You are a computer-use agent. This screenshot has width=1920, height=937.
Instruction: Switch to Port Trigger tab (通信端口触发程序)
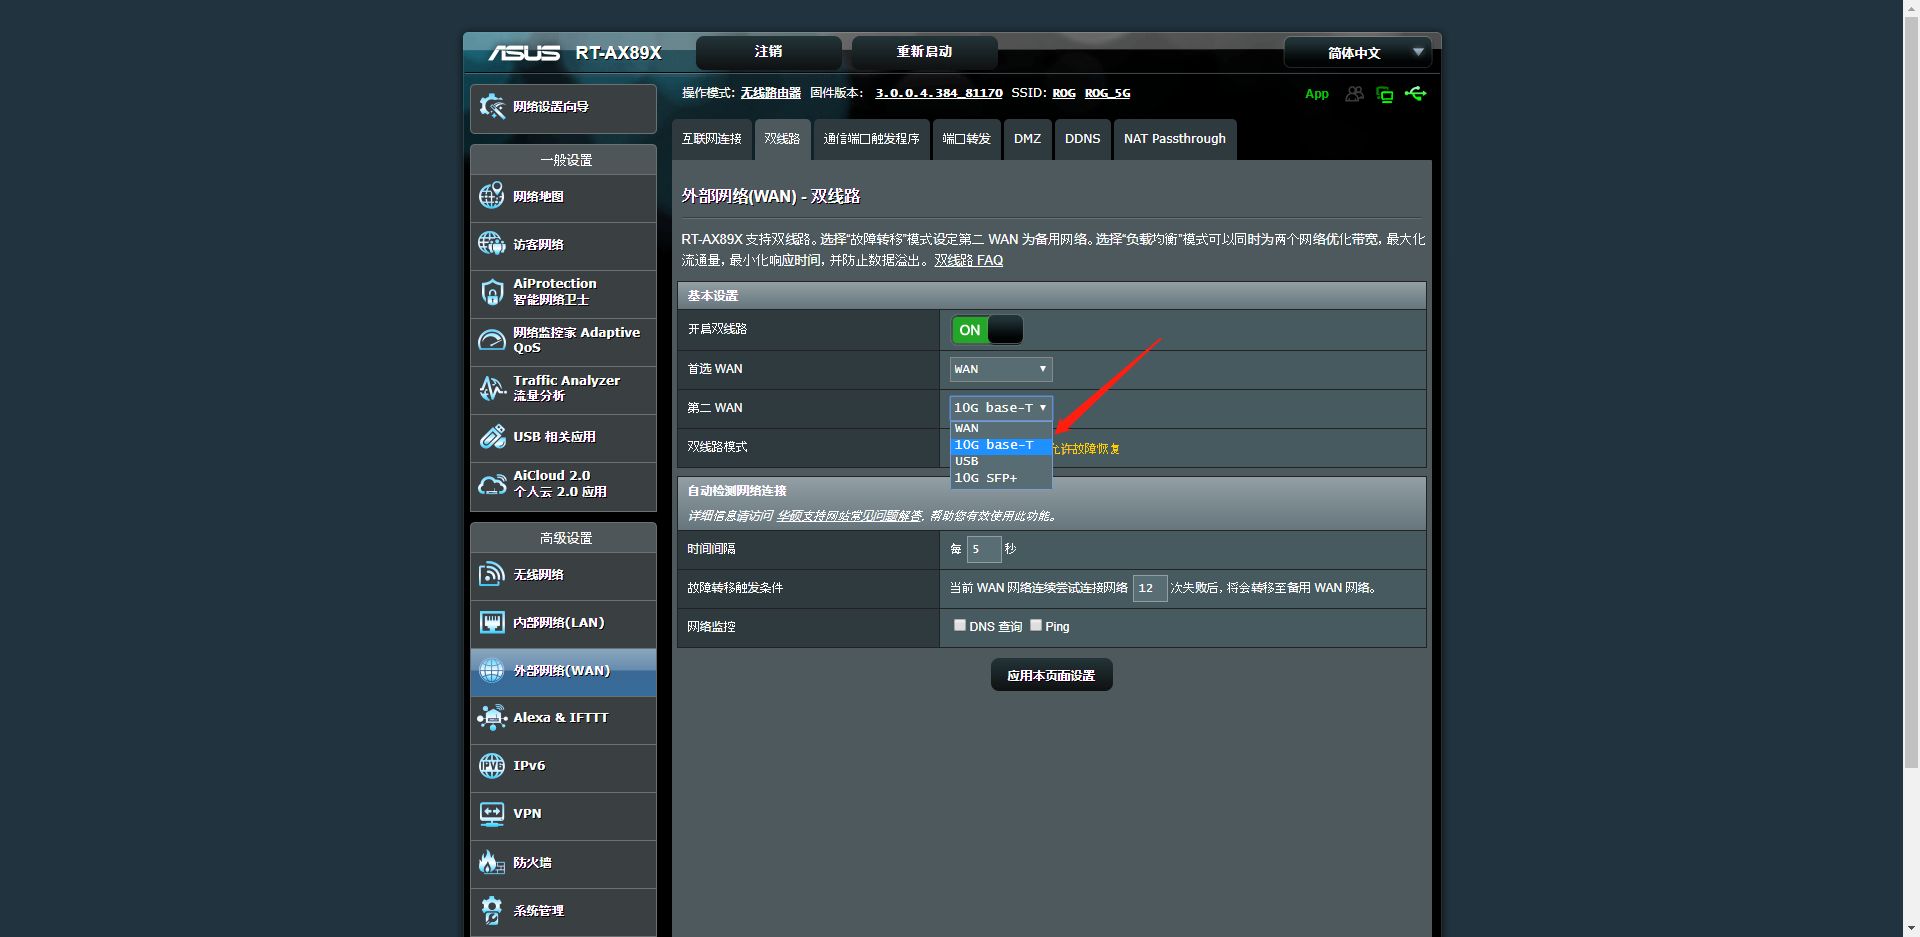[871, 139]
